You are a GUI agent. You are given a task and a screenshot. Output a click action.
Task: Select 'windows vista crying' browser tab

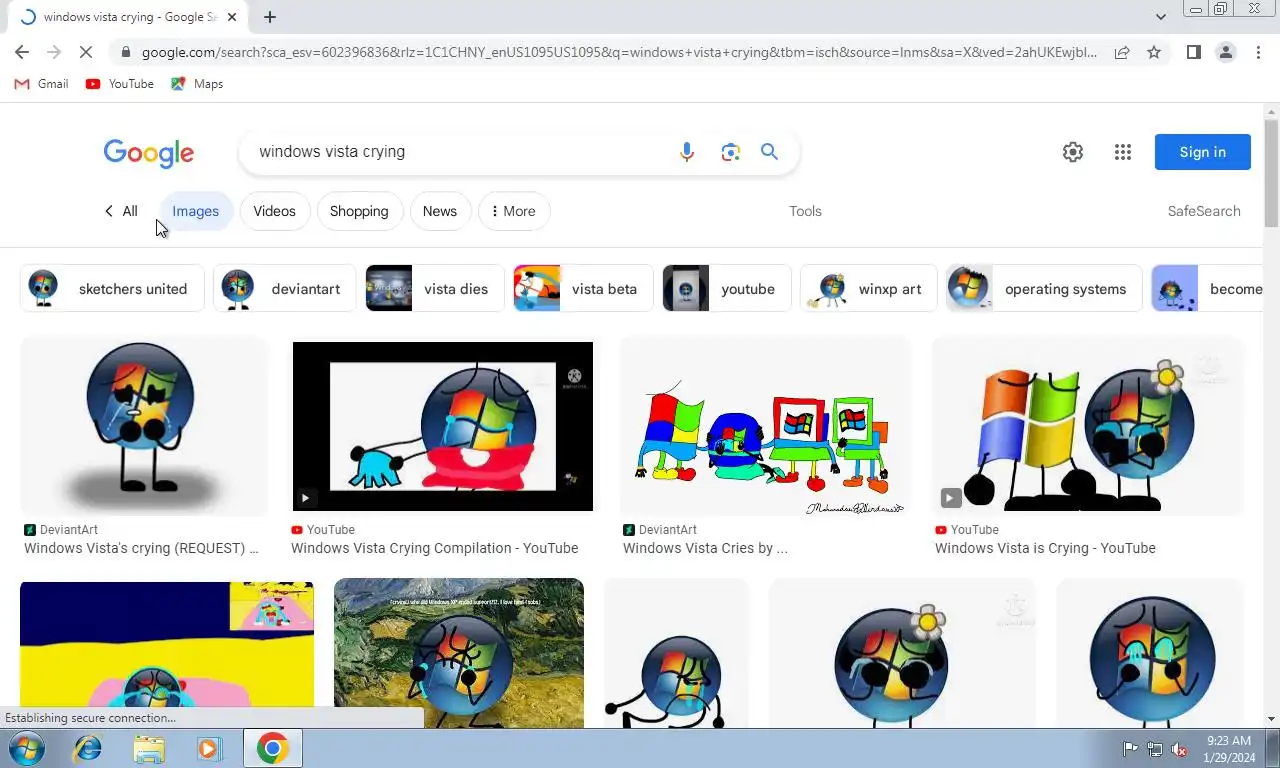coord(126,17)
